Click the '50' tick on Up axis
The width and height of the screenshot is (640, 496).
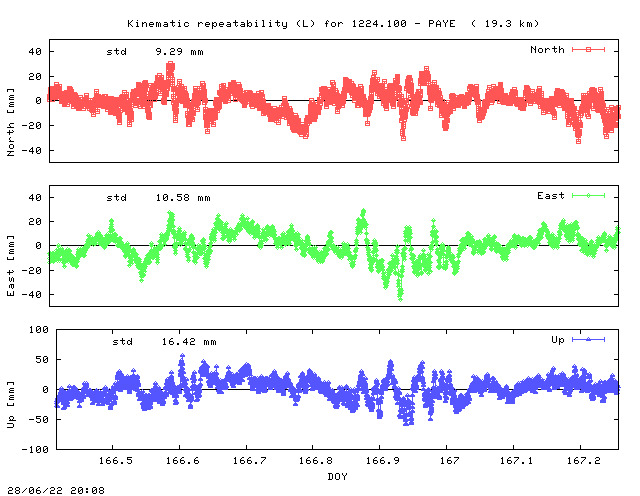pyautogui.click(x=42, y=360)
